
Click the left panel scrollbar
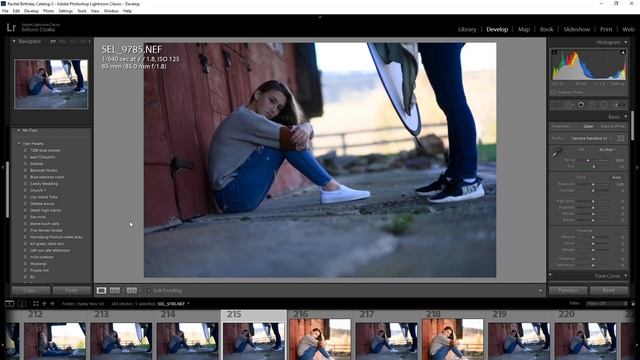coord(7,190)
